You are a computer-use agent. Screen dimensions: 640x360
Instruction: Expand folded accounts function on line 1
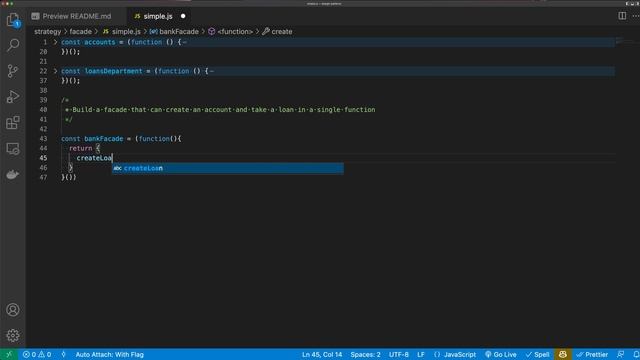click(56, 42)
